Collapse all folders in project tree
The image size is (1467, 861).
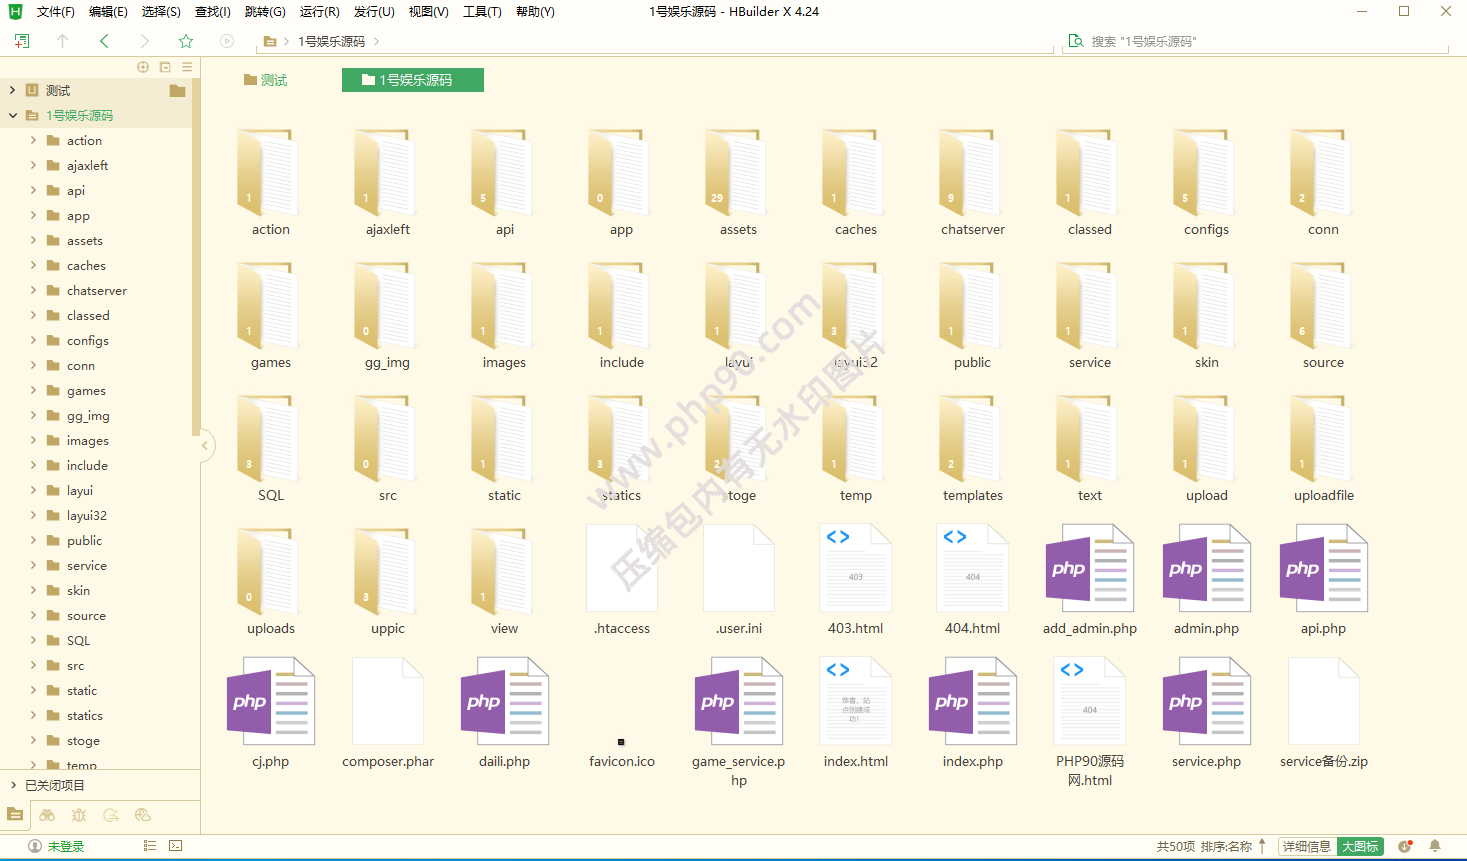[x=165, y=67]
